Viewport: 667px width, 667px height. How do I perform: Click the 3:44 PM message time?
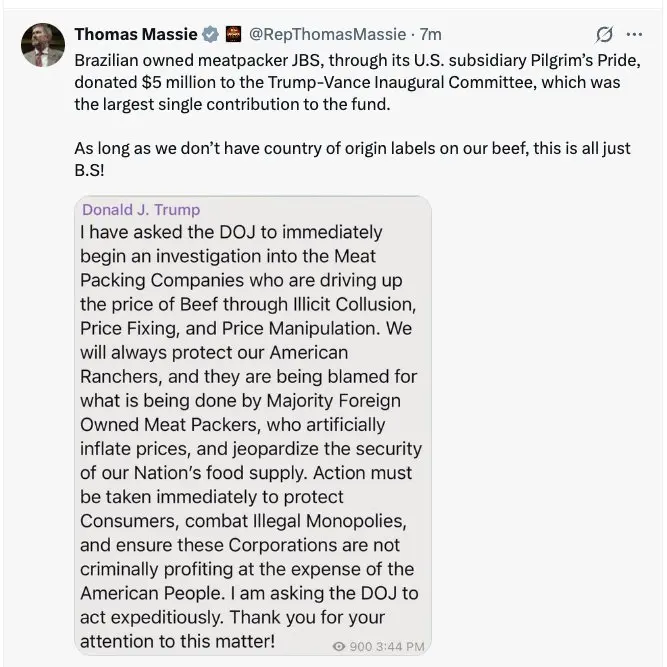coord(401,647)
